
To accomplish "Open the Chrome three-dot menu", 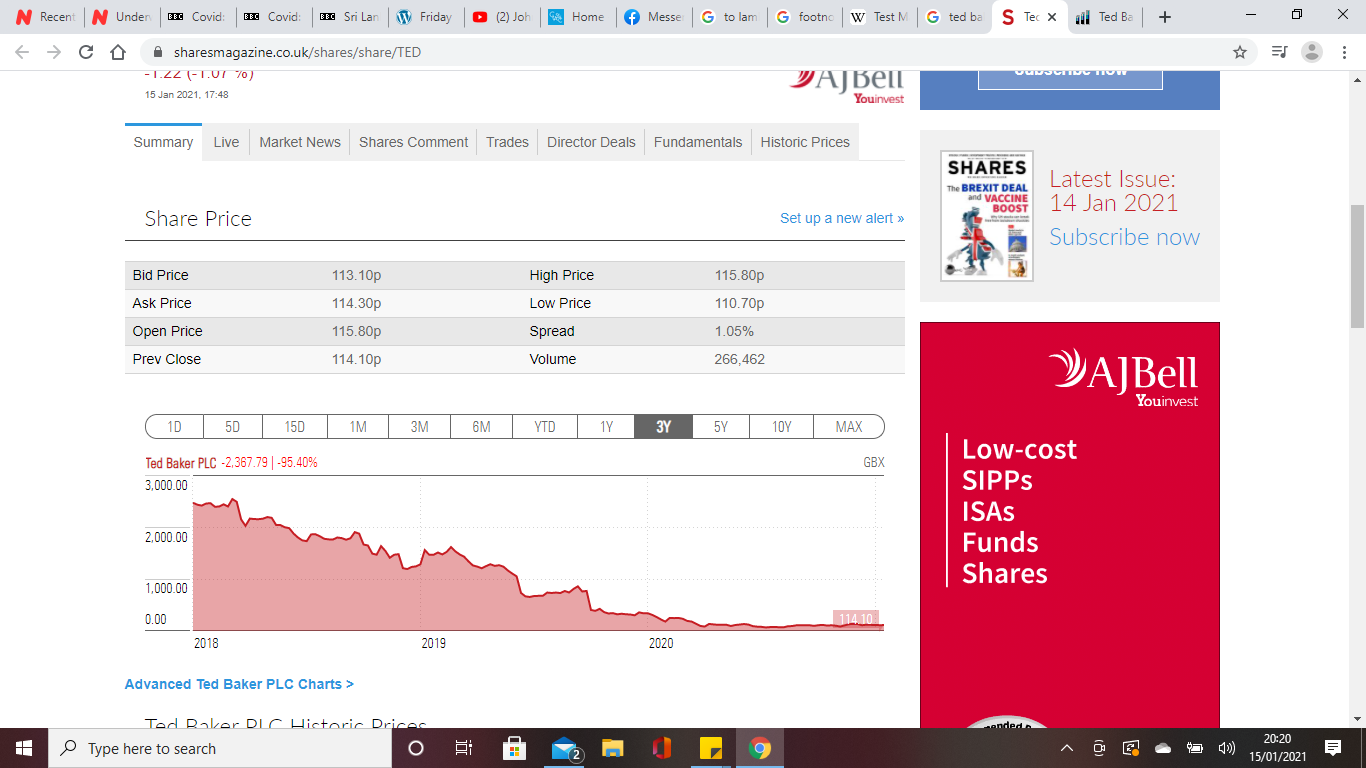I will click(1343, 52).
